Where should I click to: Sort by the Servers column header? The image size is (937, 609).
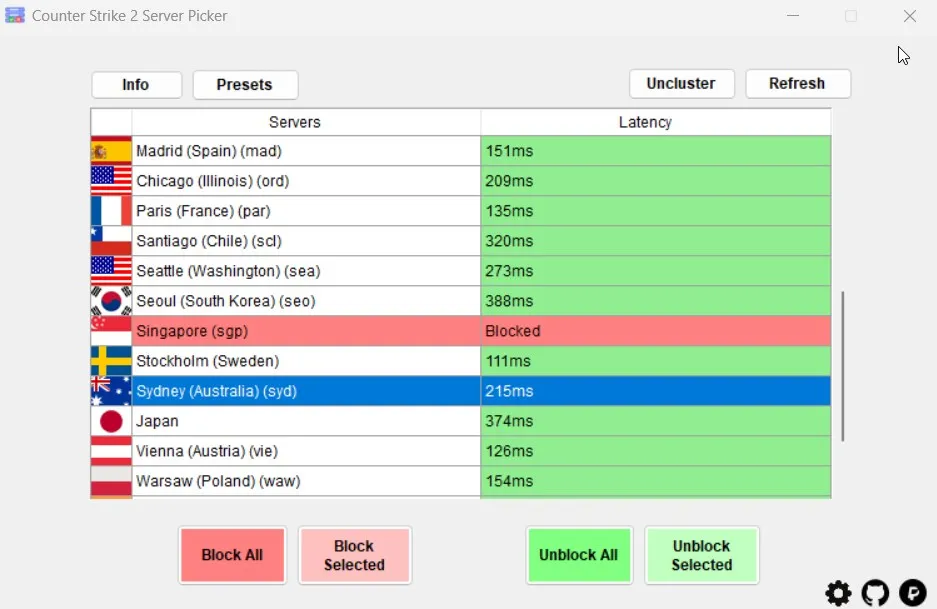click(306, 122)
